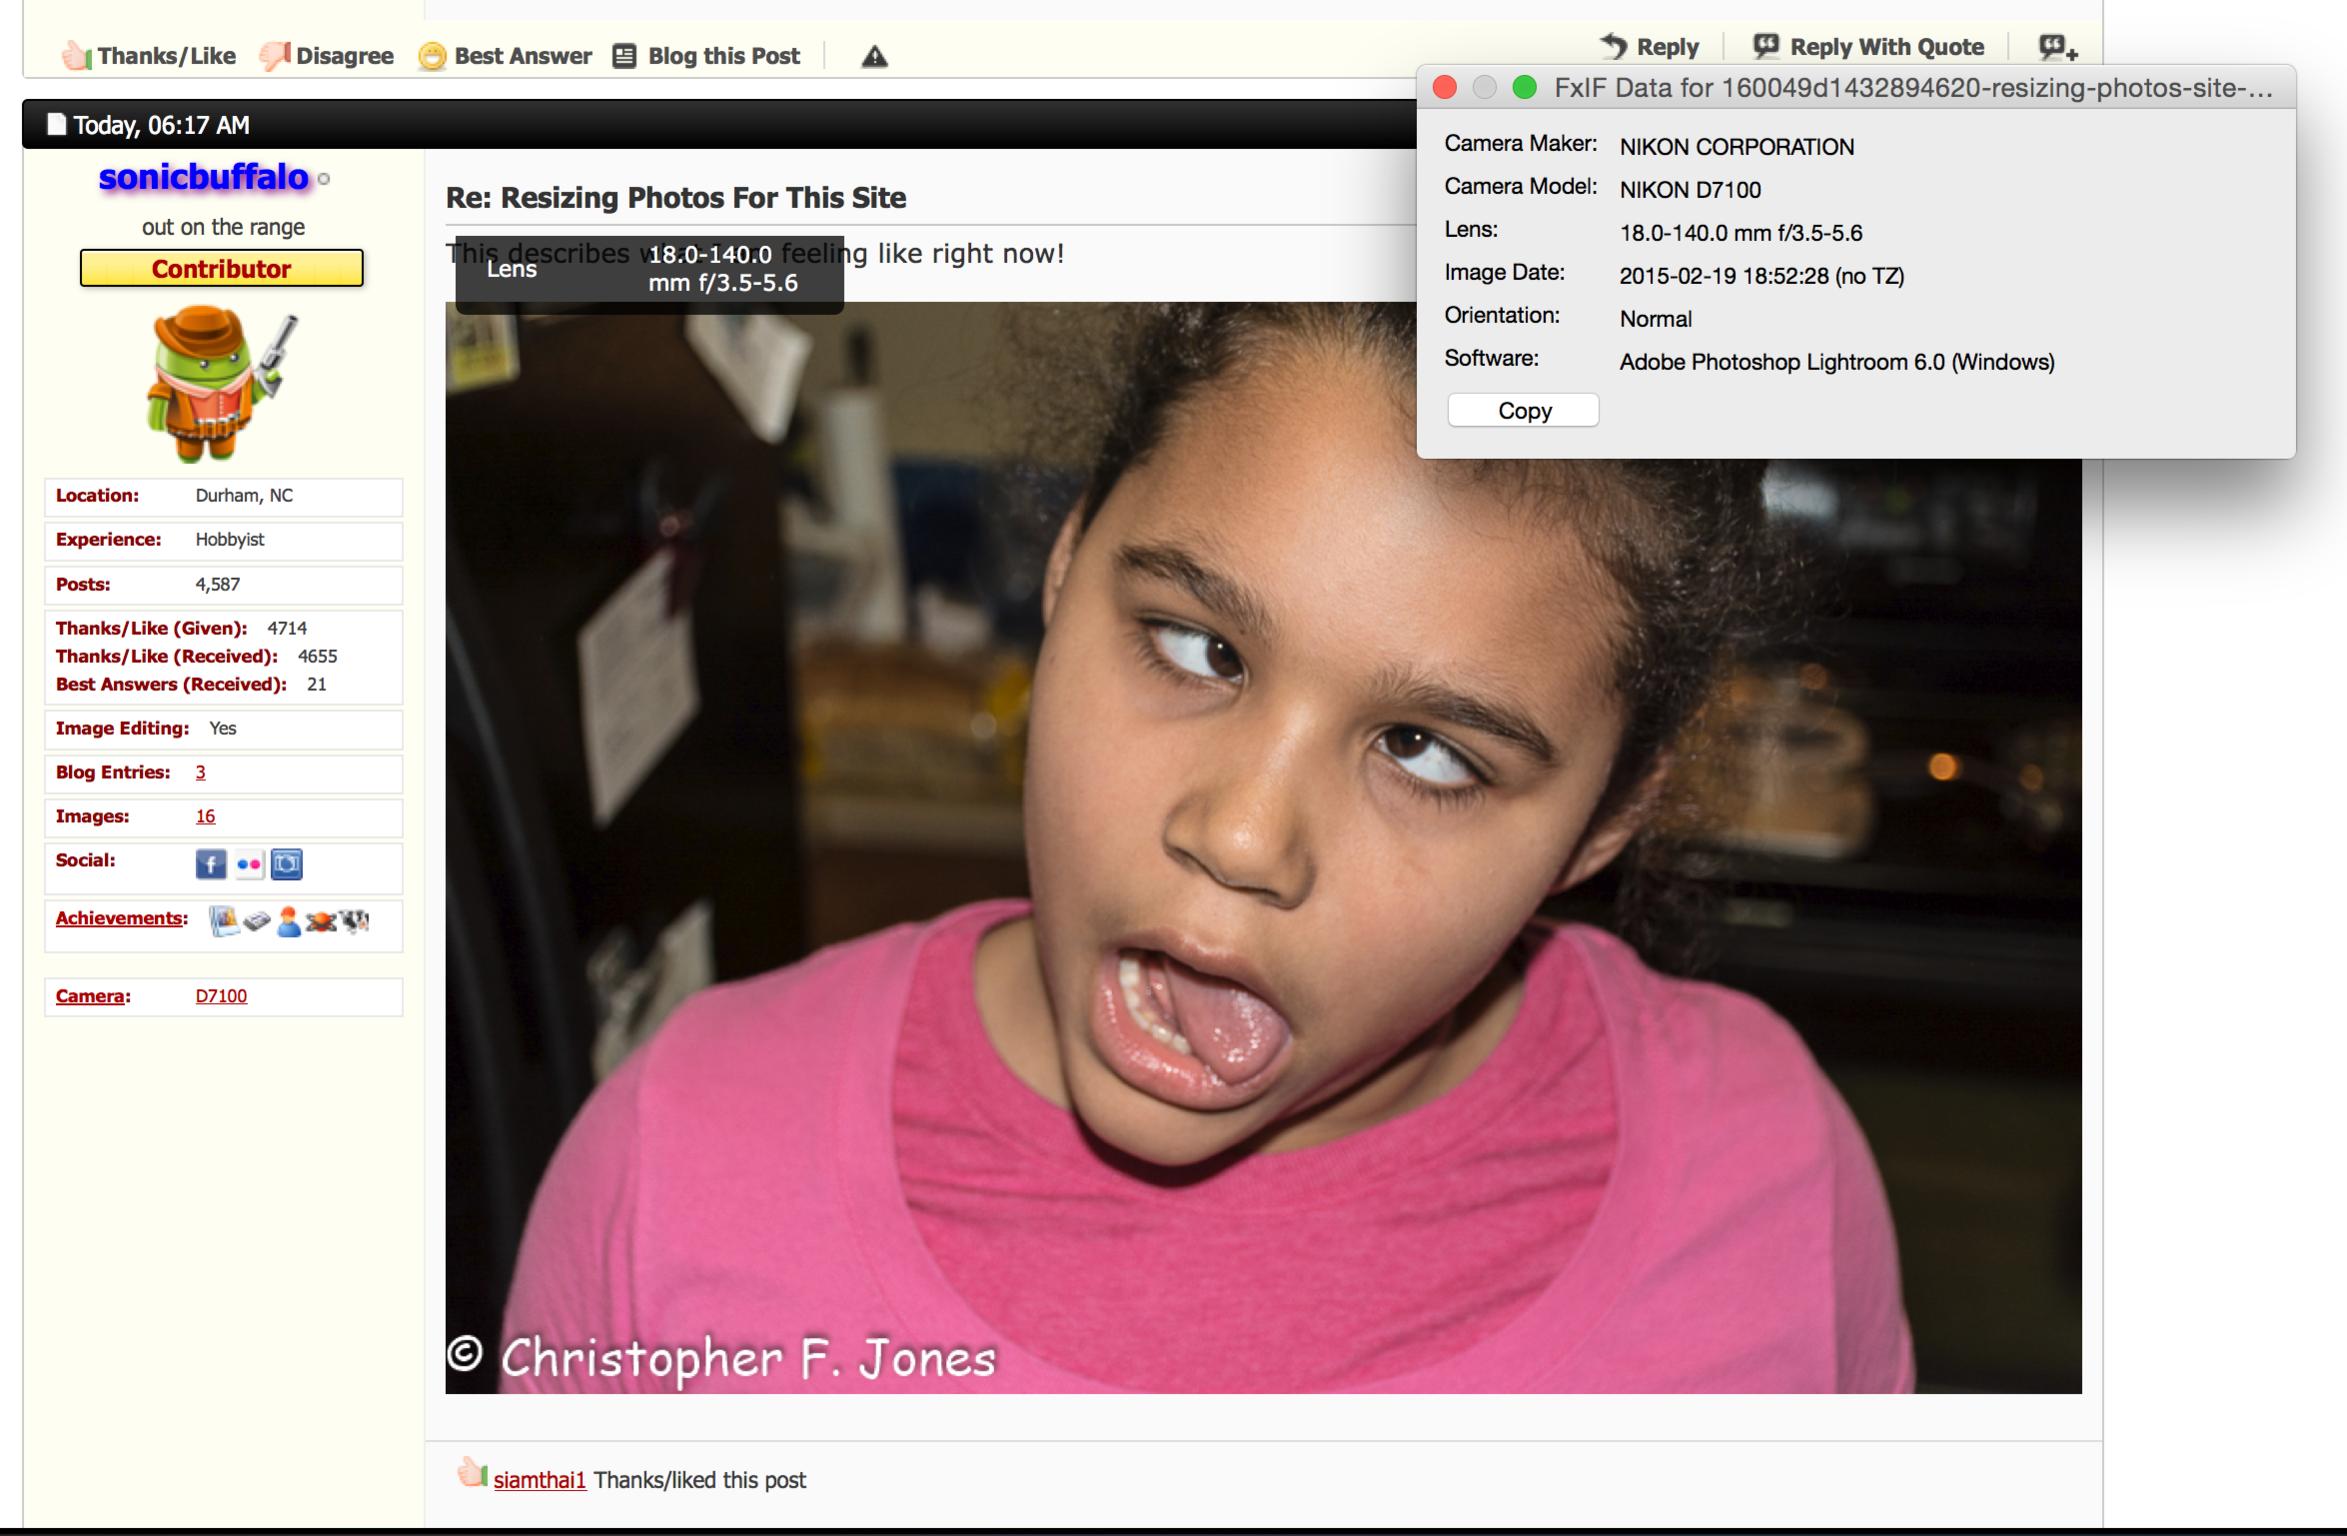The image size is (2347, 1536).
Task: Click the Reply button
Action: tap(1650, 47)
